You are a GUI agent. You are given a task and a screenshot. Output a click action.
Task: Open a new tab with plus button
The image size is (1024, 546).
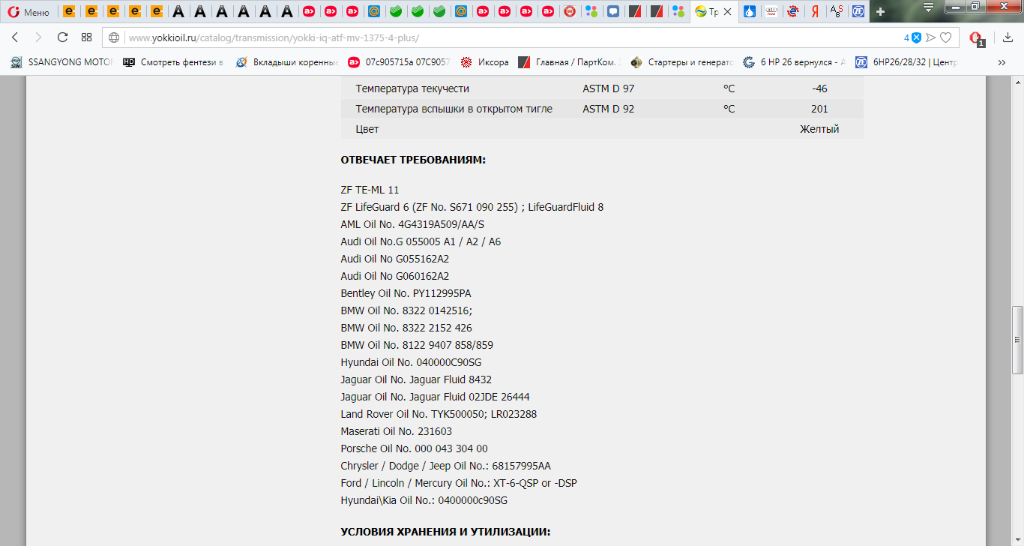pos(880,12)
